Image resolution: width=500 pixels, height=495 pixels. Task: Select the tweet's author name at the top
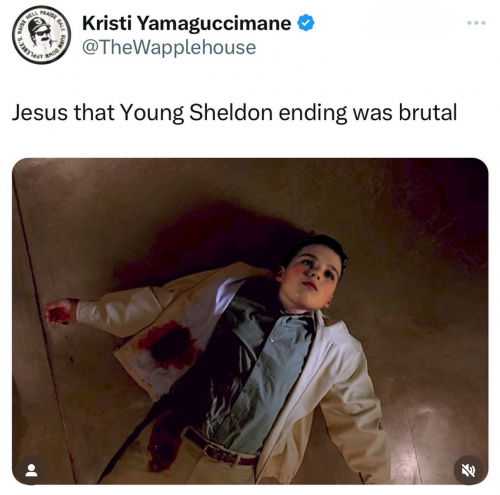click(x=187, y=23)
